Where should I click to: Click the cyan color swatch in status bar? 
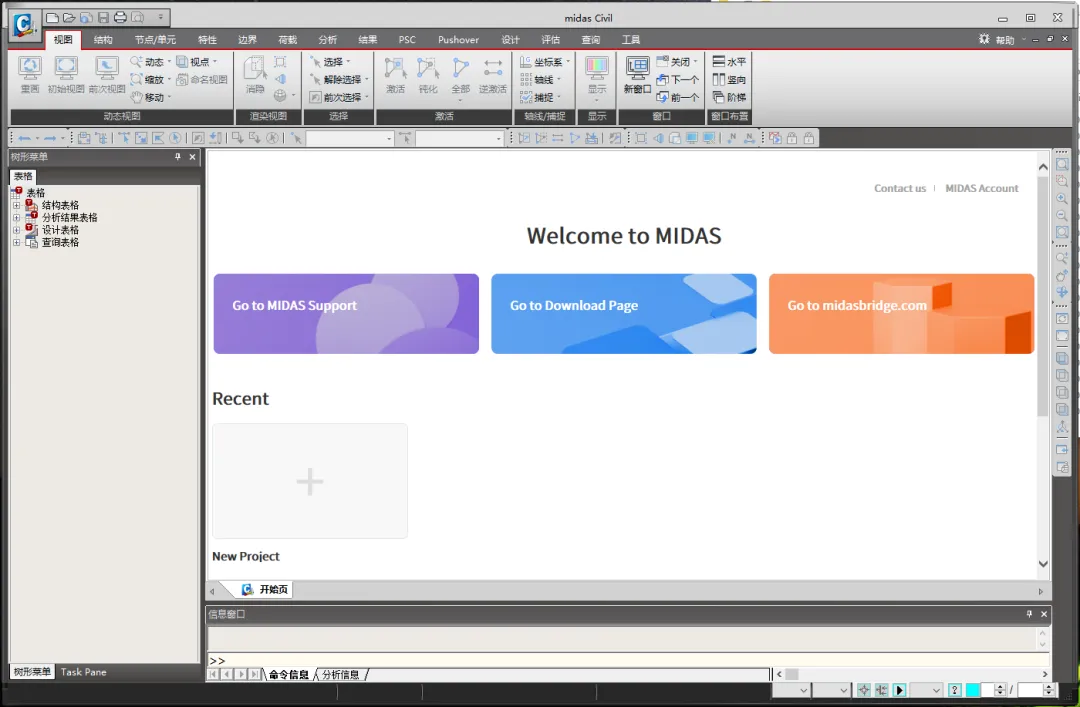973,690
